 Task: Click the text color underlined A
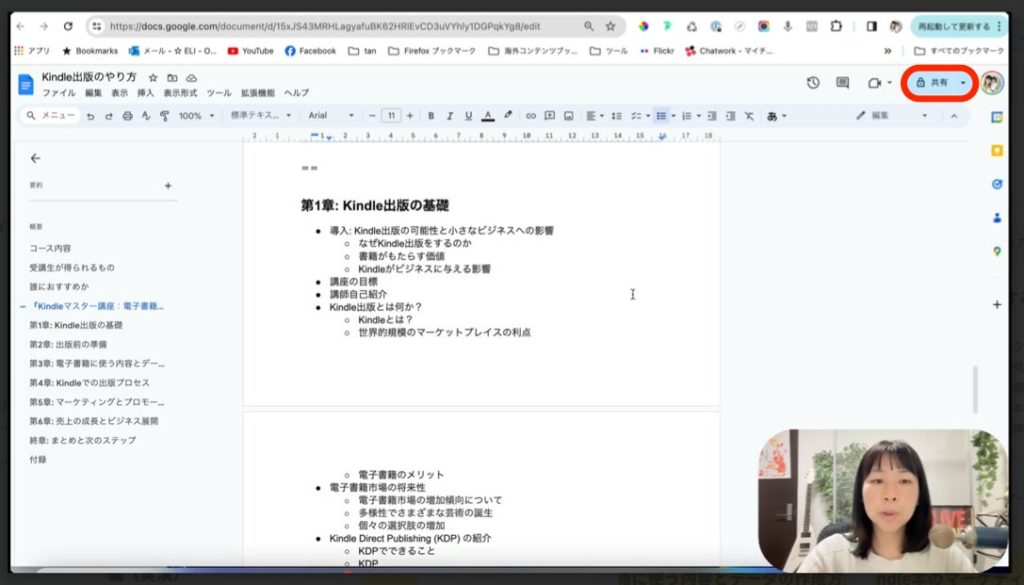tap(488, 116)
